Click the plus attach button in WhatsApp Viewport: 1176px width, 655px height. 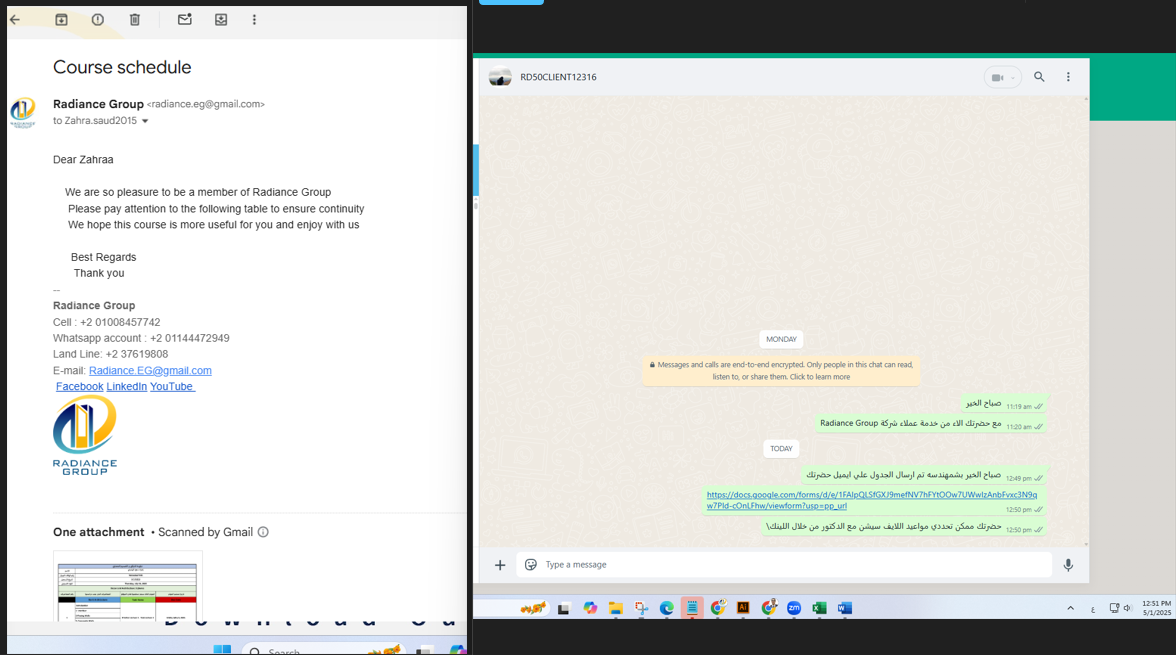click(500, 565)
